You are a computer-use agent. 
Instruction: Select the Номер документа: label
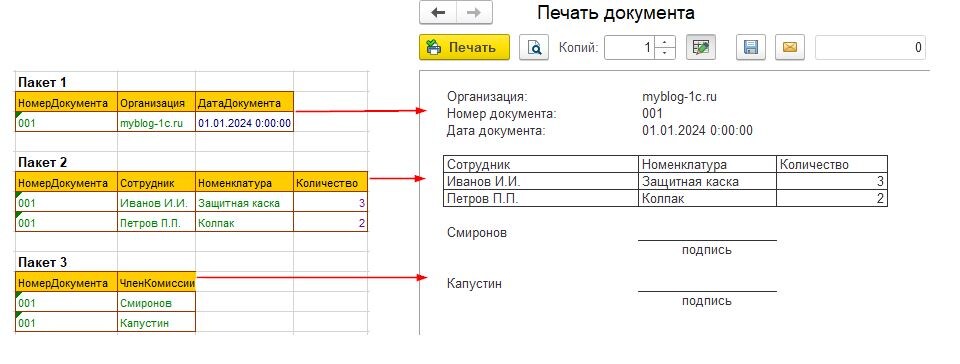[x=502, y=114]
